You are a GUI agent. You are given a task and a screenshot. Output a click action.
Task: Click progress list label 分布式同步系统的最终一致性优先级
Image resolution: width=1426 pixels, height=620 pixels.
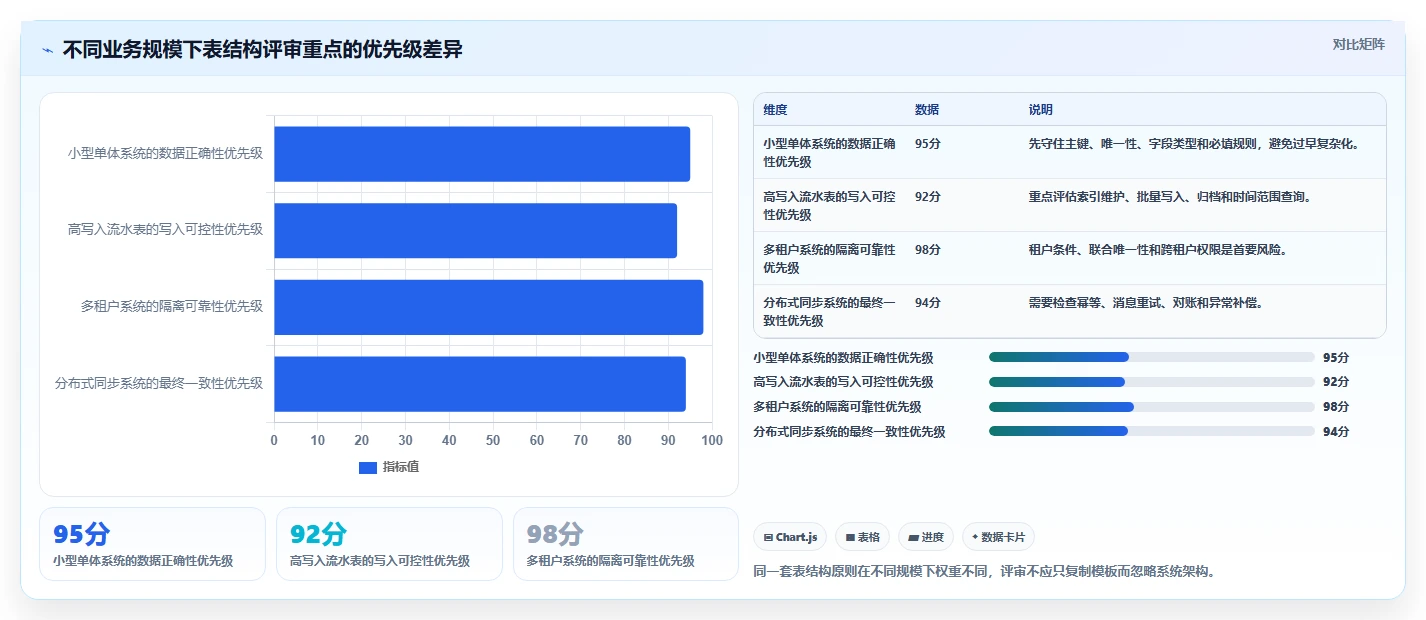pos(849,432)
